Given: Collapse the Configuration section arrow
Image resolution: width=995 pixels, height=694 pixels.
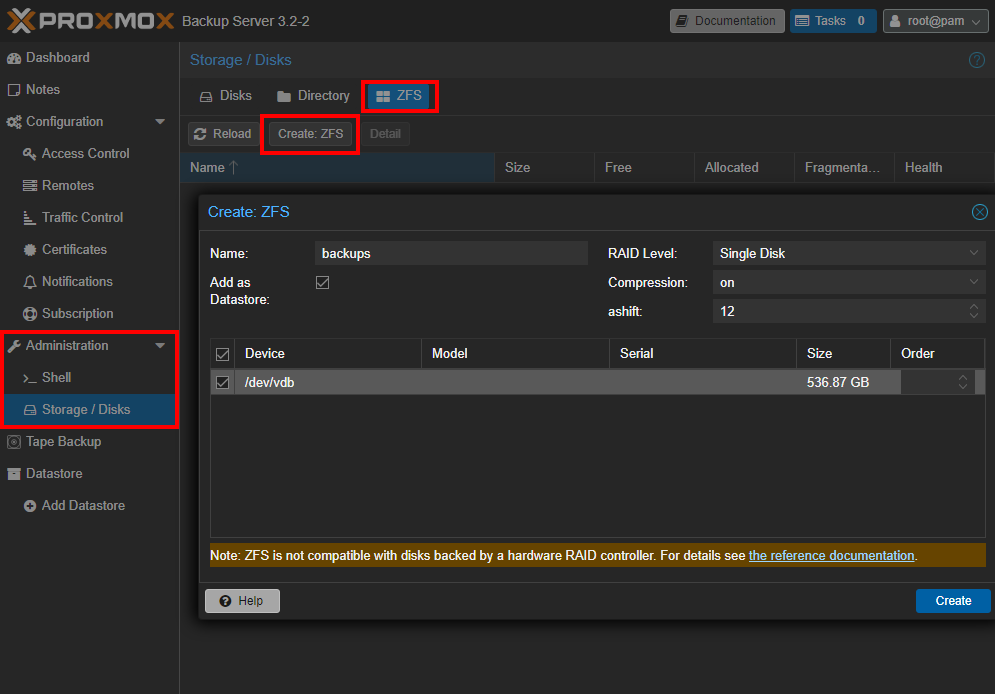Looking at the screenshot, I should [x=160, y=122].
